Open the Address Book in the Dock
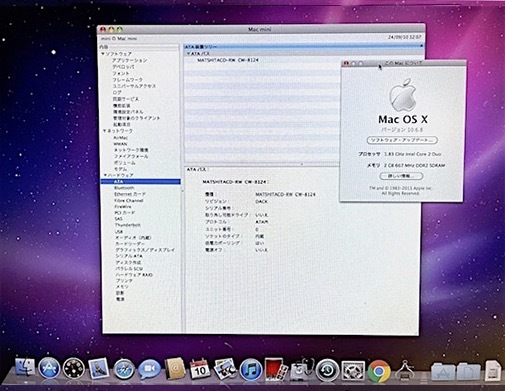505x391 pixels. tap(175, 369)
